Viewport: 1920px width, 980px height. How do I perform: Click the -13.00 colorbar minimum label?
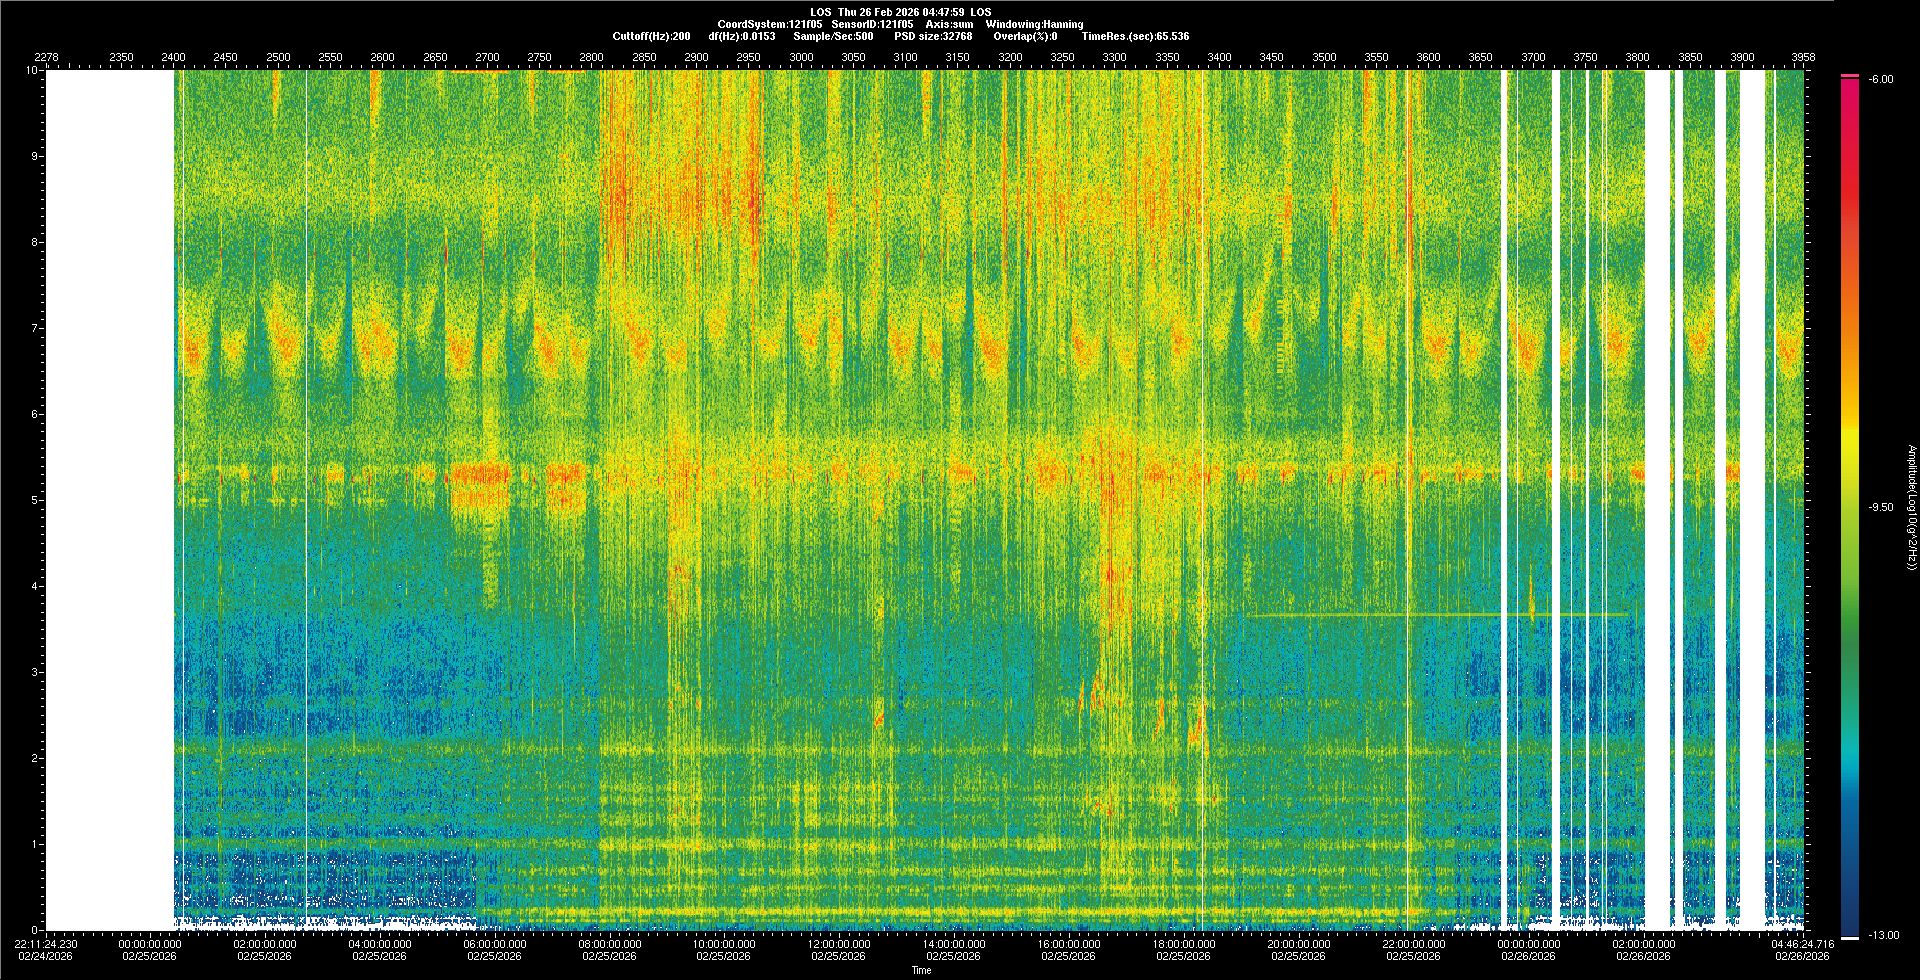[x=1881, y=935]
